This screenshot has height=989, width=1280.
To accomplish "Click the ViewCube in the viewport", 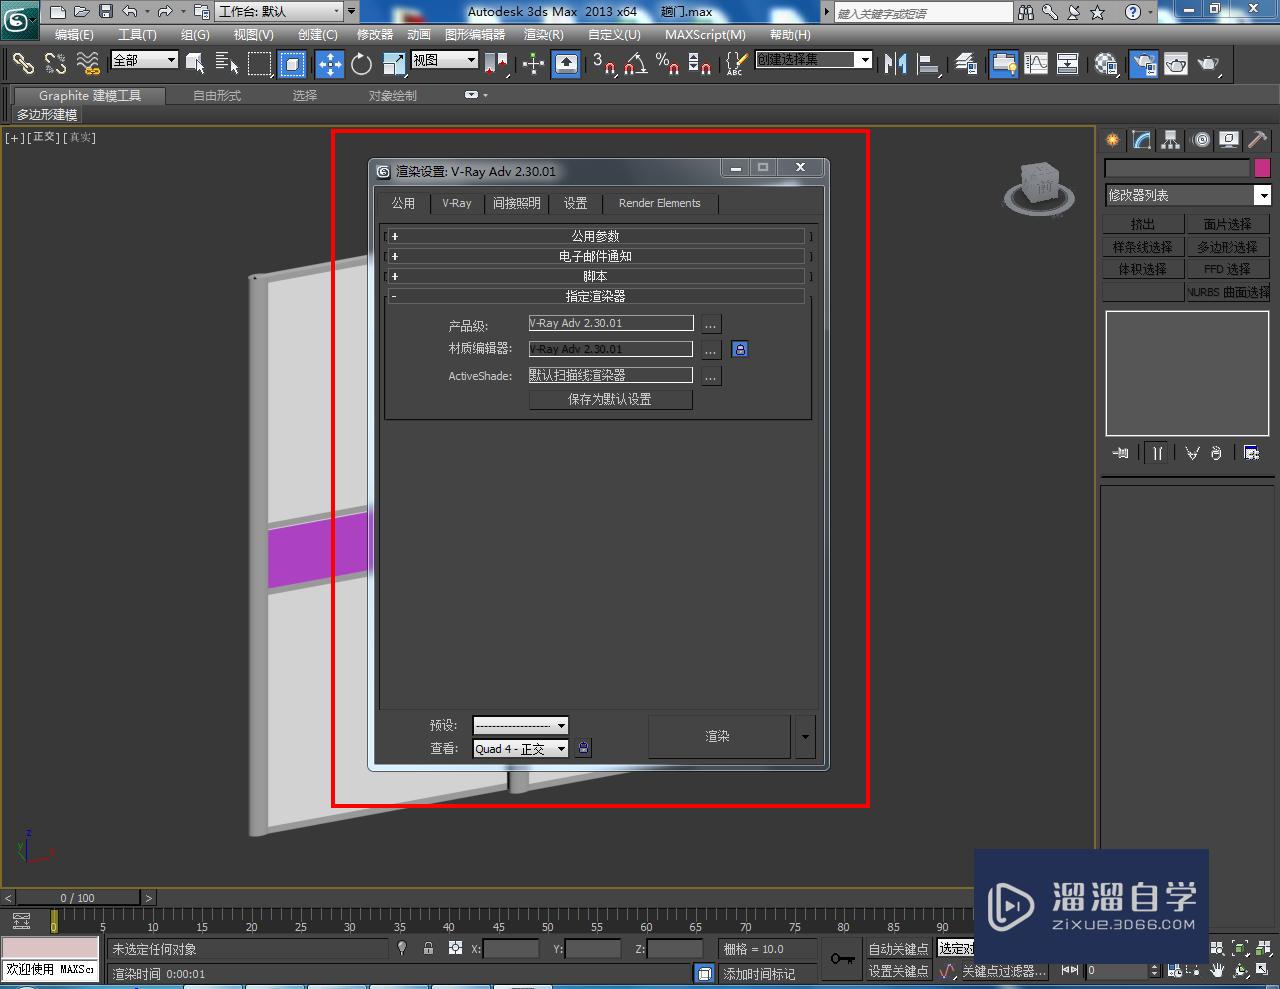I will tap(1040, 187).
